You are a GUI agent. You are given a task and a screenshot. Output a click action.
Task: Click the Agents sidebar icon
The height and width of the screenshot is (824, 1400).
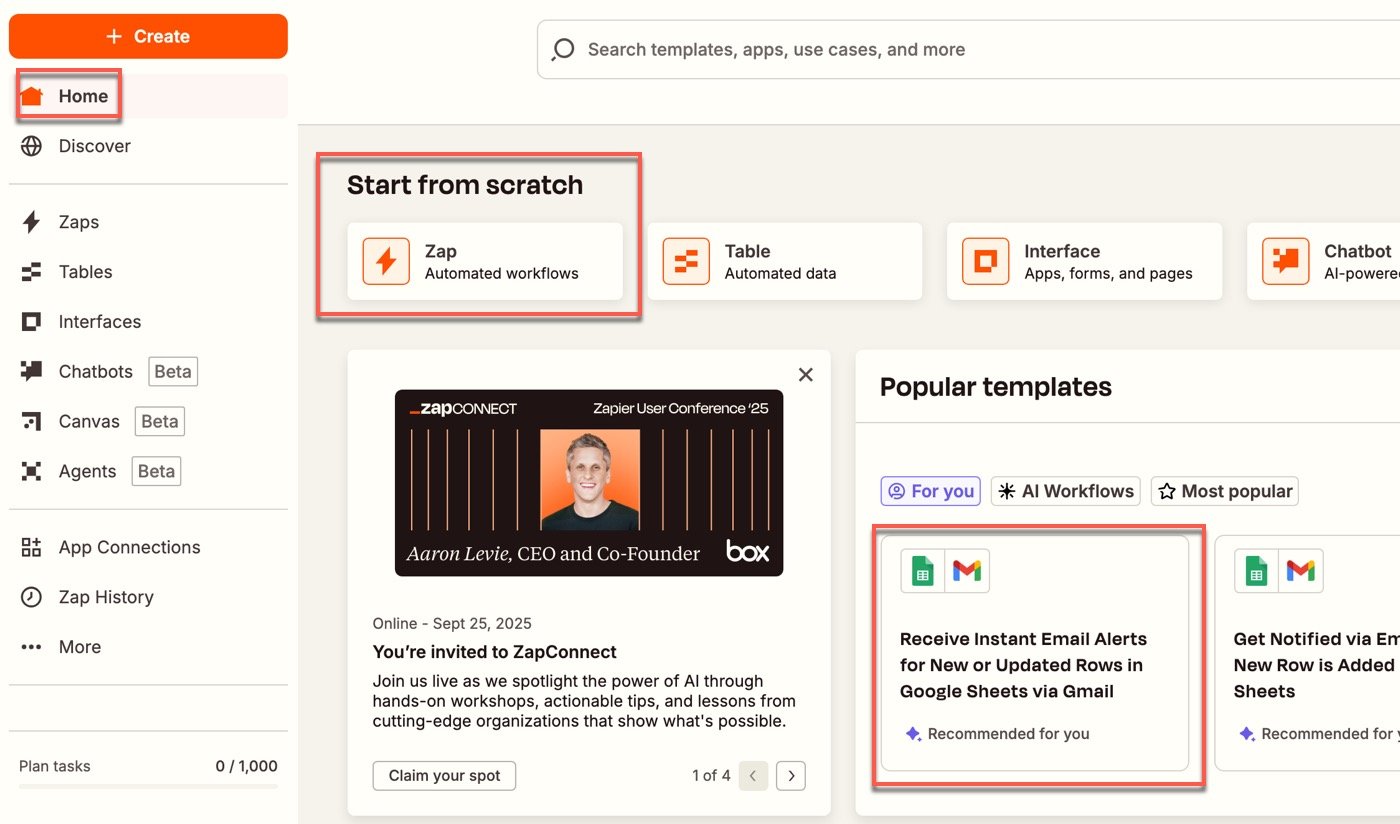pos(32,472)
